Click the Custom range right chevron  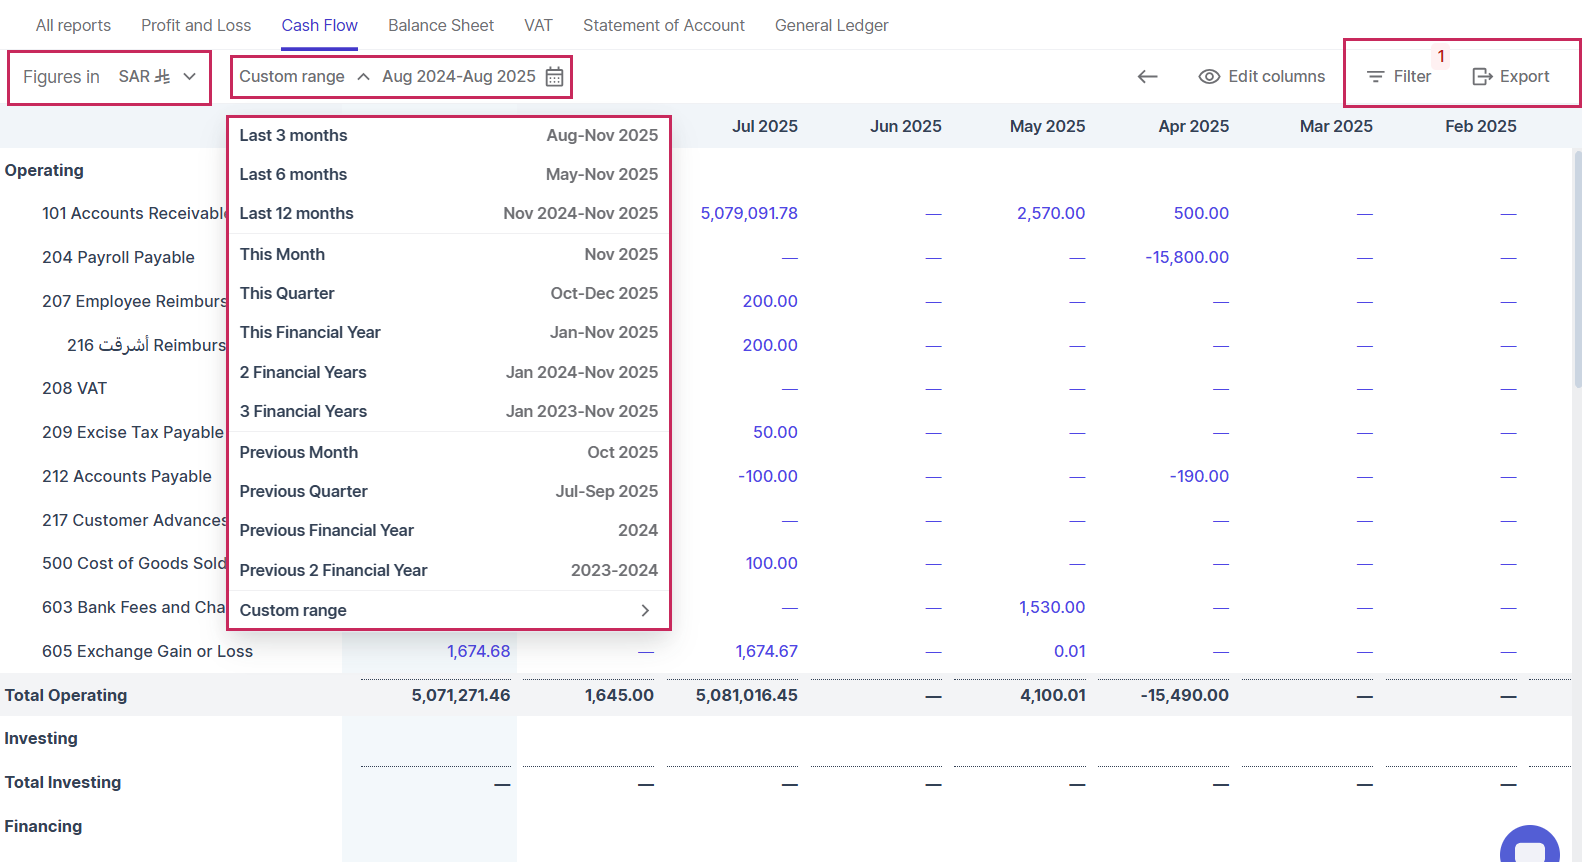coord(645,610)
